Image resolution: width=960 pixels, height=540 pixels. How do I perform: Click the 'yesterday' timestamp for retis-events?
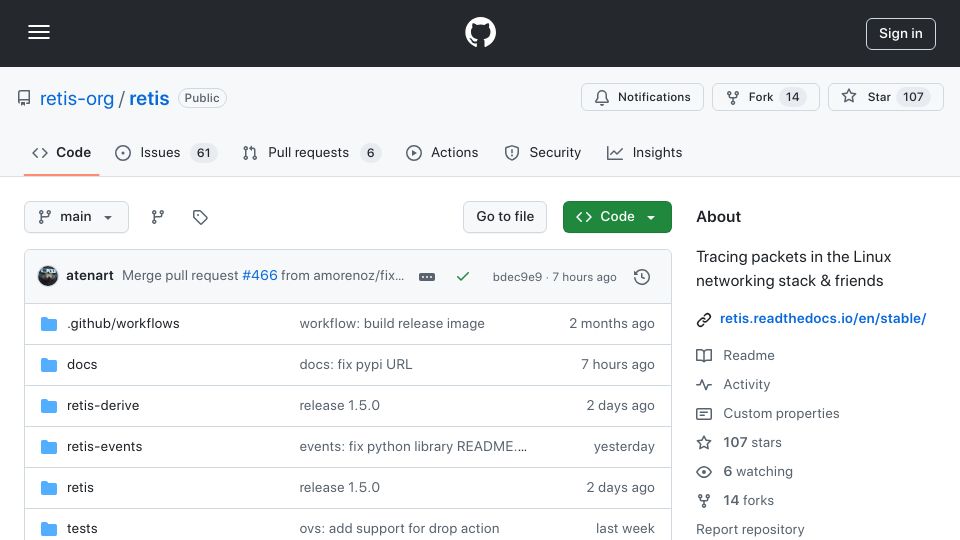pyautogui.click(x=624, y=447)
